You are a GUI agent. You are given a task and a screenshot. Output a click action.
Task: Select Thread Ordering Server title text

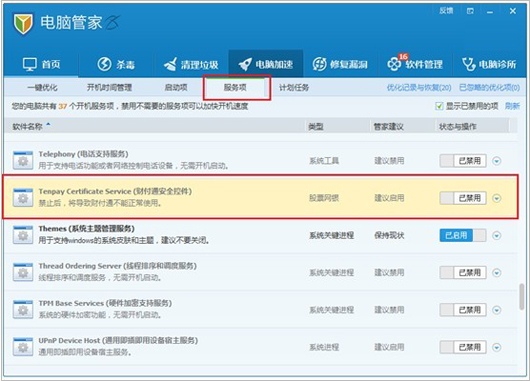pos(118,266)
